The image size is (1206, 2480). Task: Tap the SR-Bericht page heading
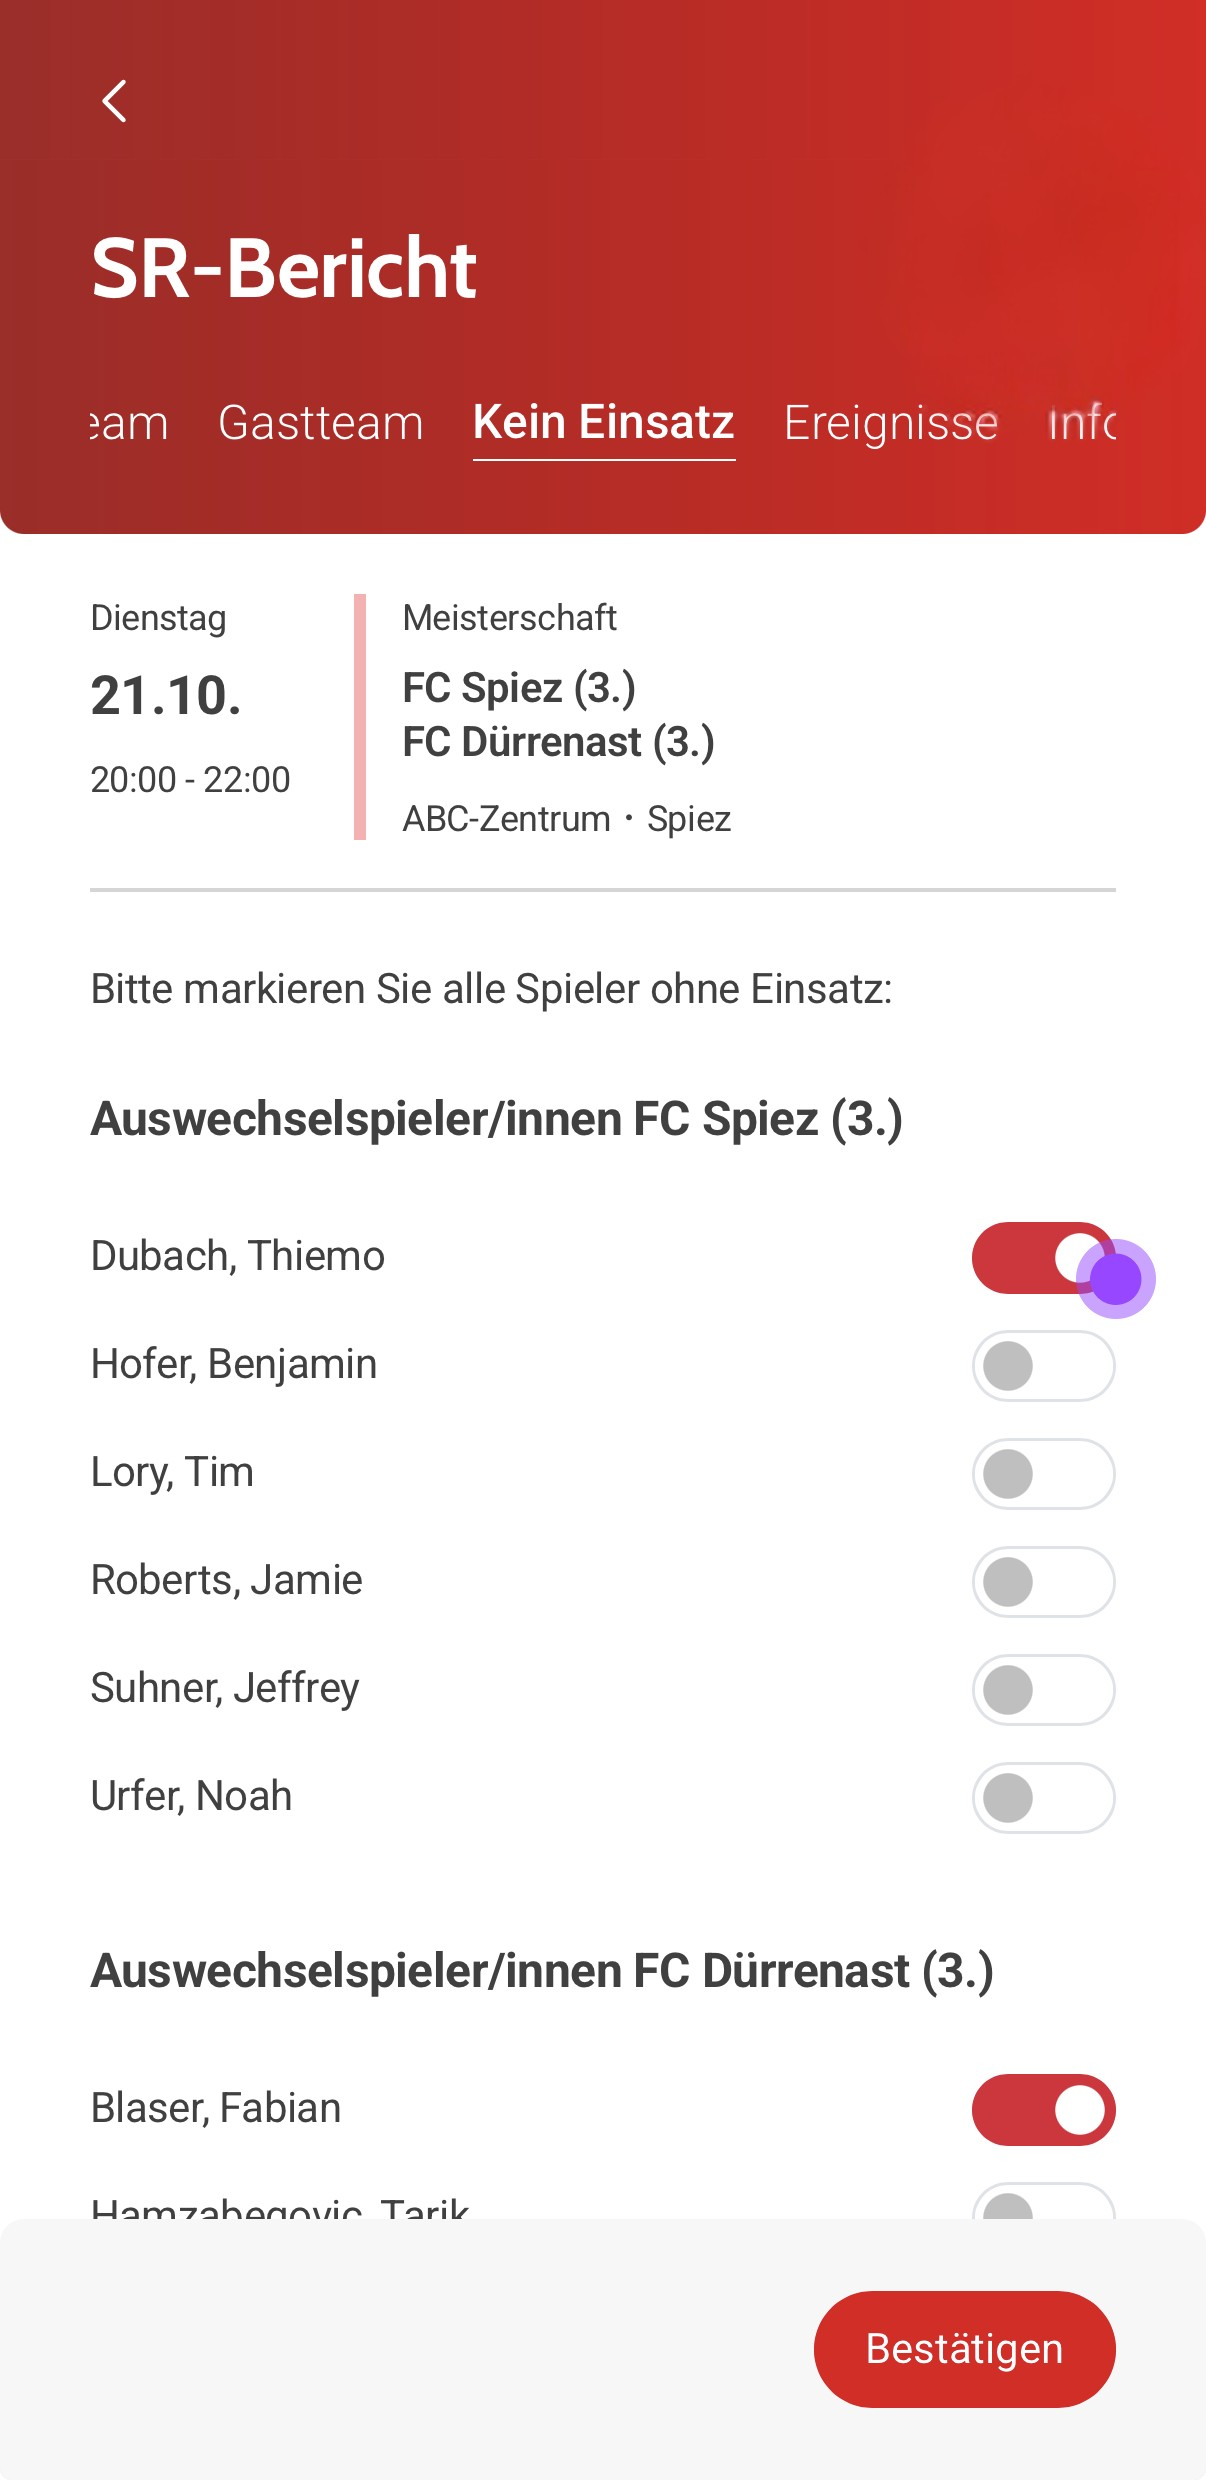coord(284,268)
